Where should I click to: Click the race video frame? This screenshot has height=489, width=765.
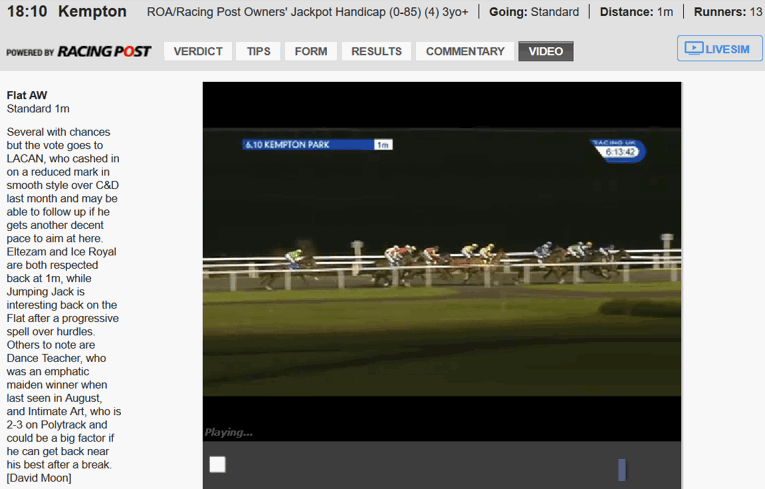tap(442, 262)
